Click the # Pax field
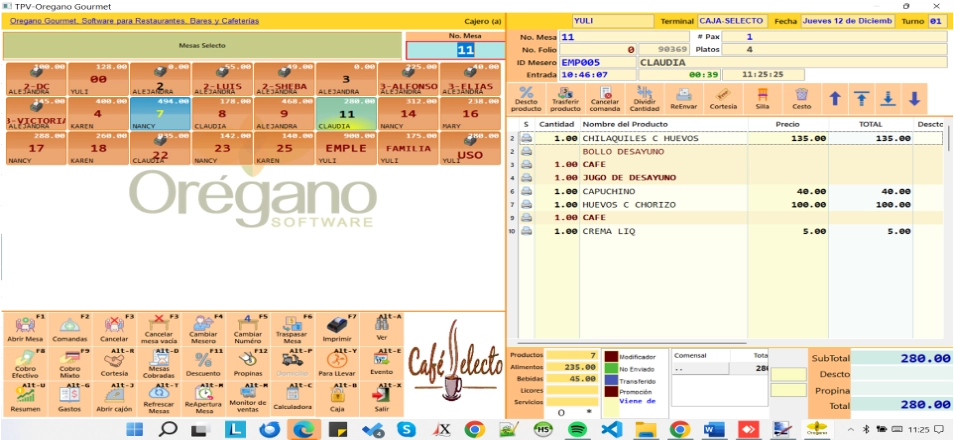The width and height of the screenshot is (954, 440). pyautogui.click(x=834, y=37)
